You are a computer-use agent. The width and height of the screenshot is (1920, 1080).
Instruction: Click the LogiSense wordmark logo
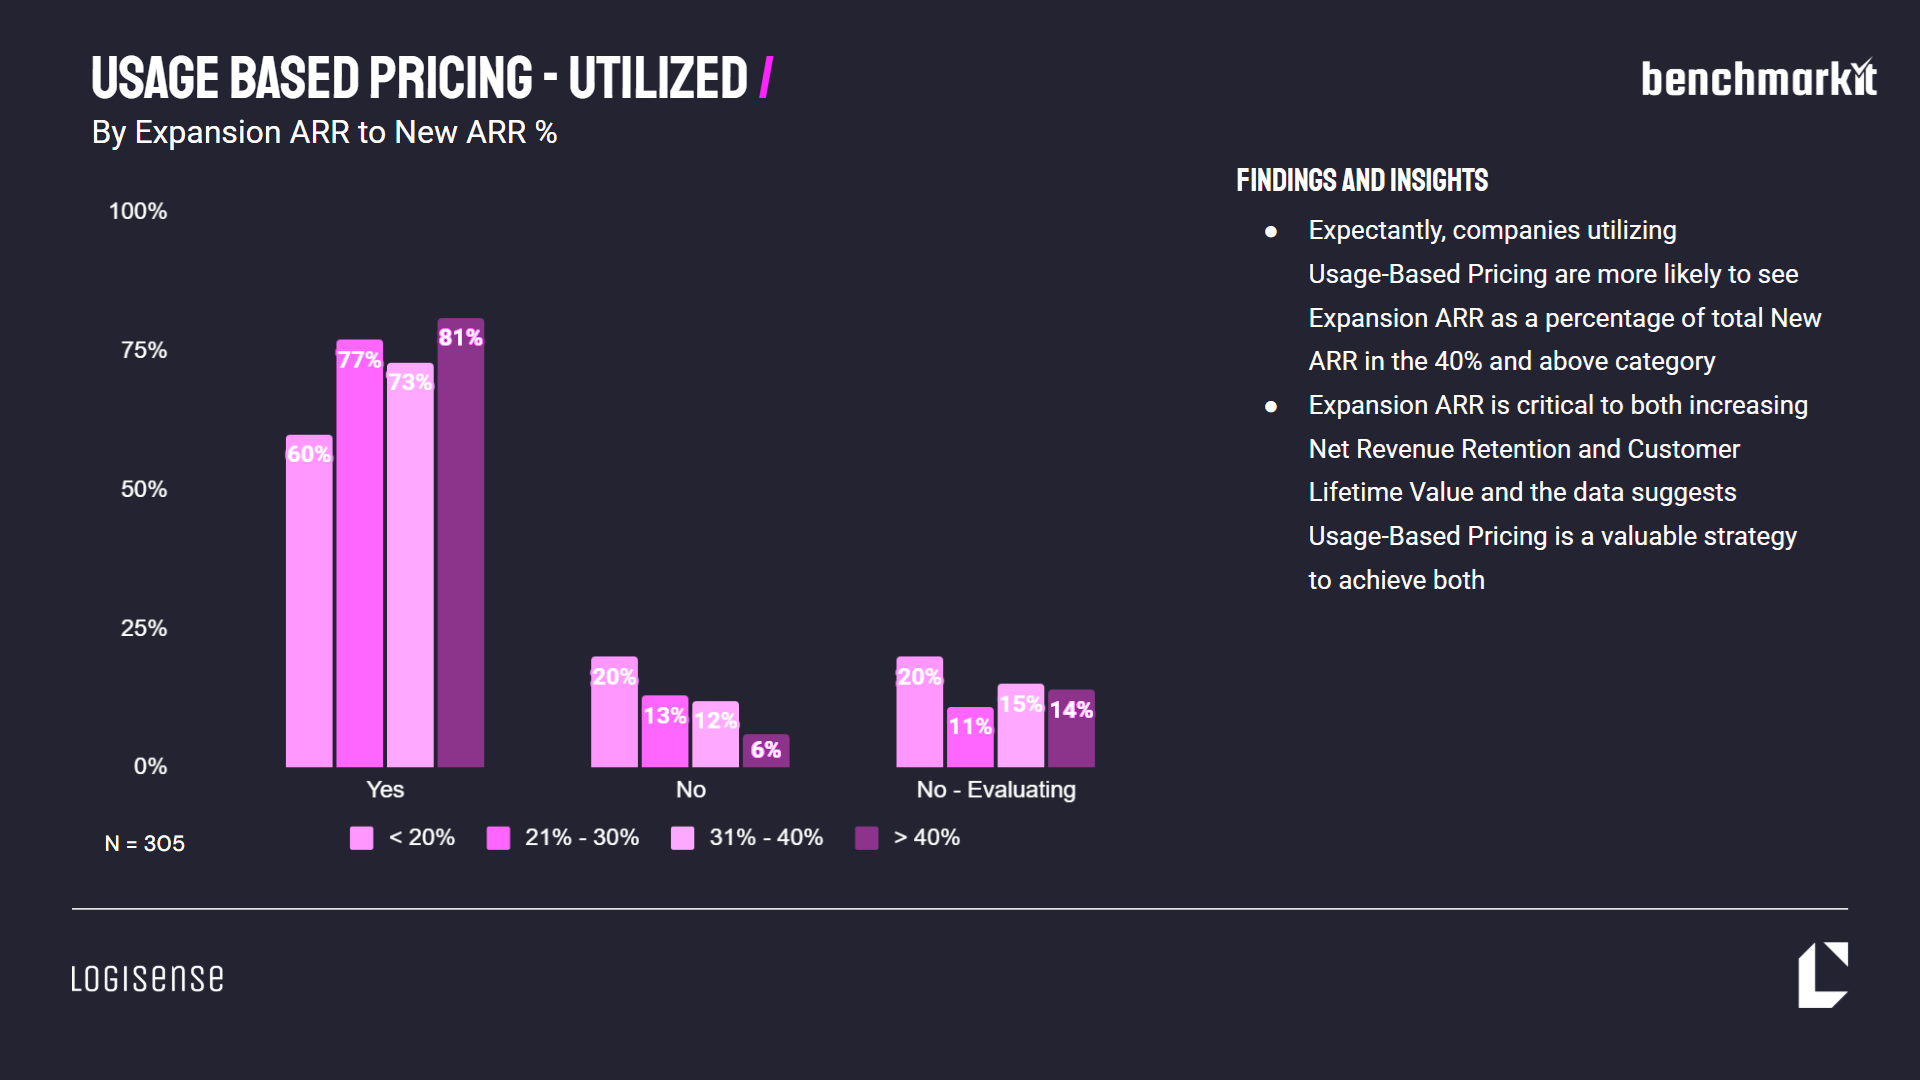(x=147, y=978)
